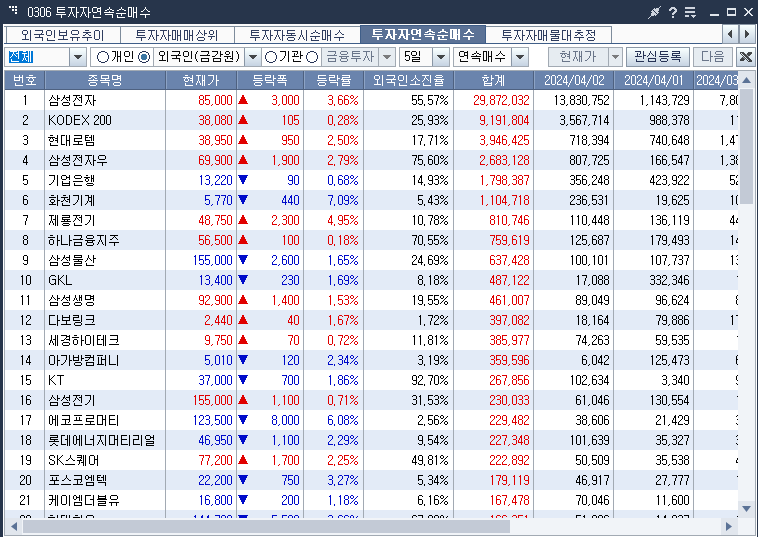Click the Excel export icon next to 다음
Viewport: 758px width, 537px height.
pos(745,57)
